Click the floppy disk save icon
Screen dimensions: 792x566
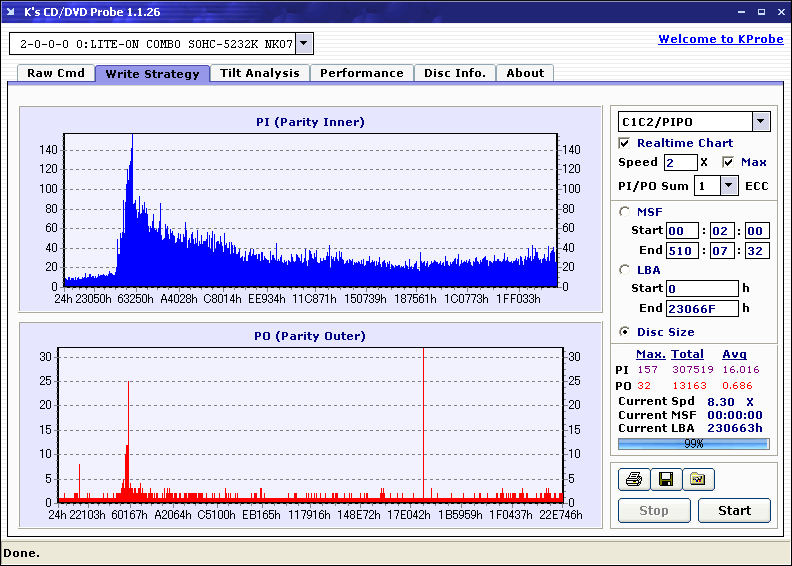tap(665, 480)
